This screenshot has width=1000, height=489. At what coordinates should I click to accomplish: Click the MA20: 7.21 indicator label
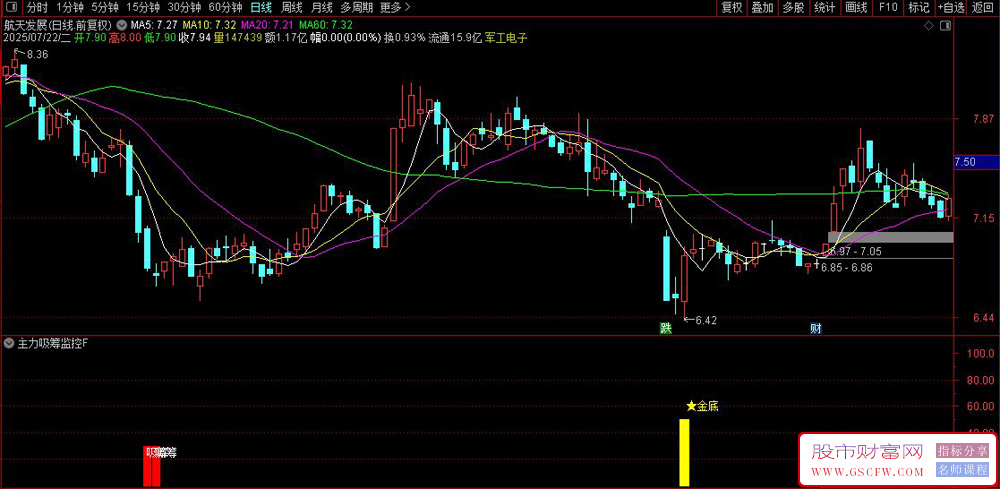point(267,25)
